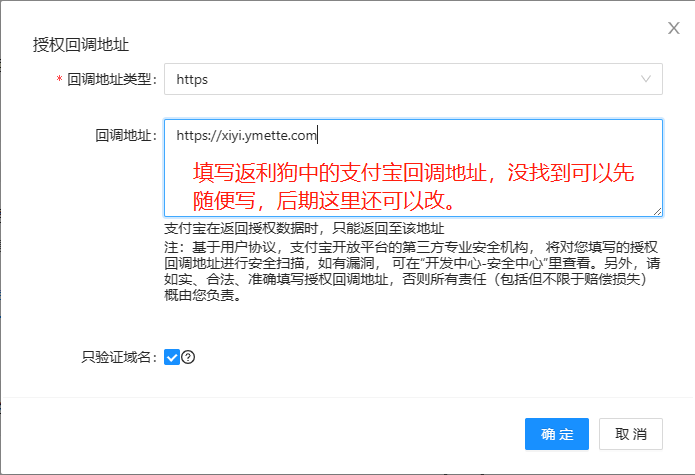Click the red asterisk required marker
The width and height of the screenshot is (695, 475).
click(x=59, y=80)
